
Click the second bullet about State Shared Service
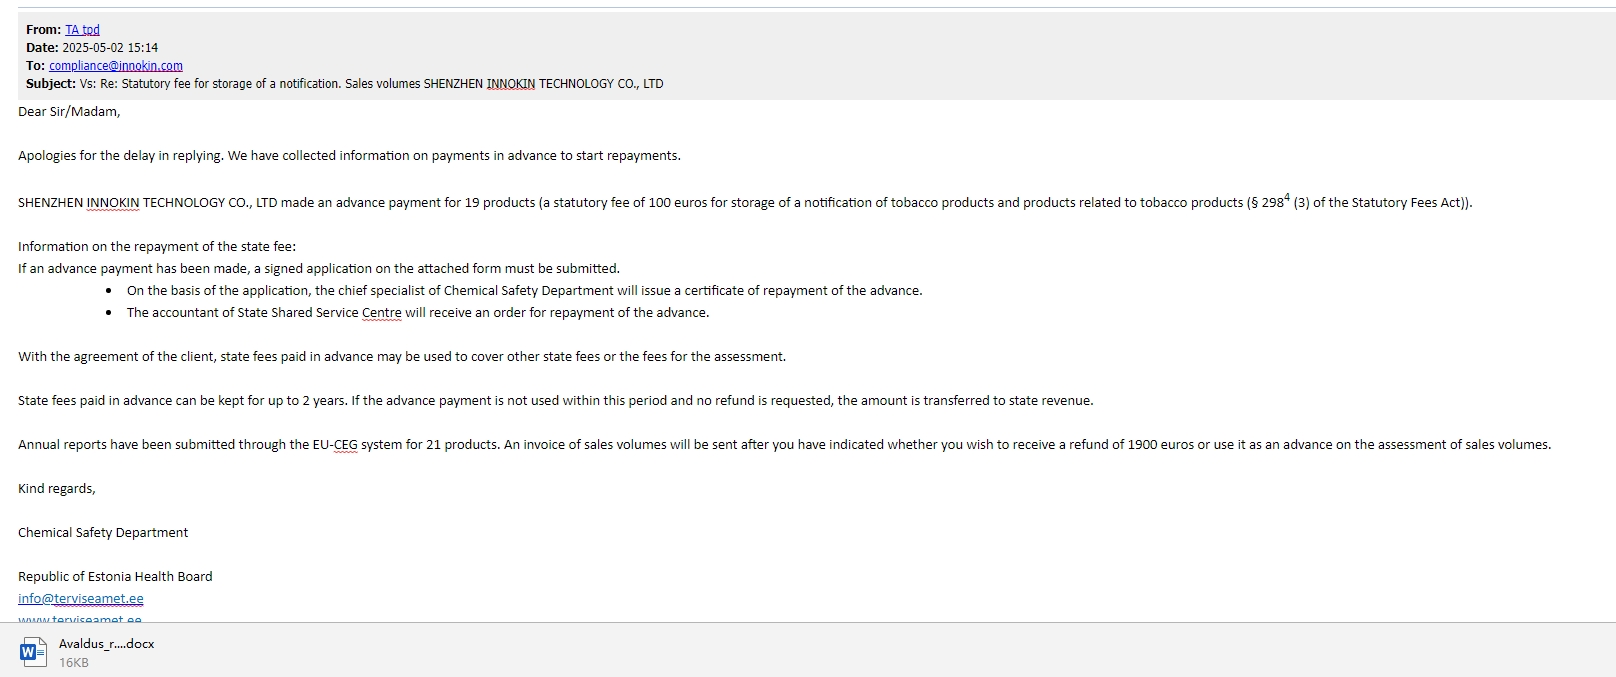[x=418, y=313]
